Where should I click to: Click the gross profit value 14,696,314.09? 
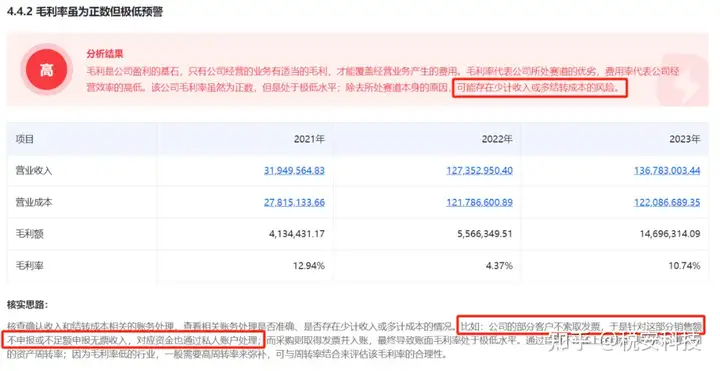[670, 234]
